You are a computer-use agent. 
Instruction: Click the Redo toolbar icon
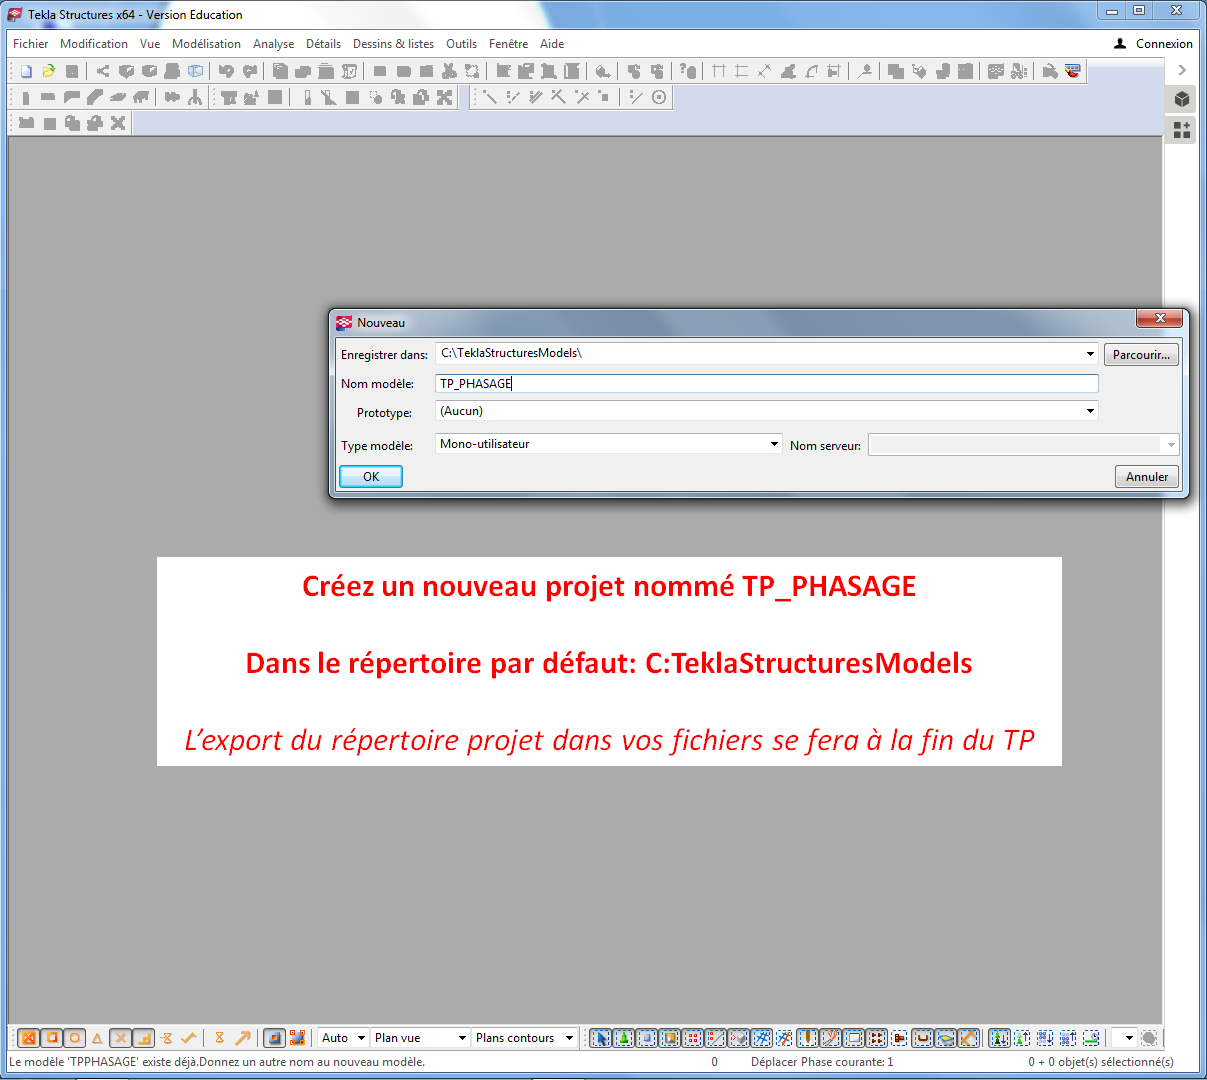(x=249, y=71)
